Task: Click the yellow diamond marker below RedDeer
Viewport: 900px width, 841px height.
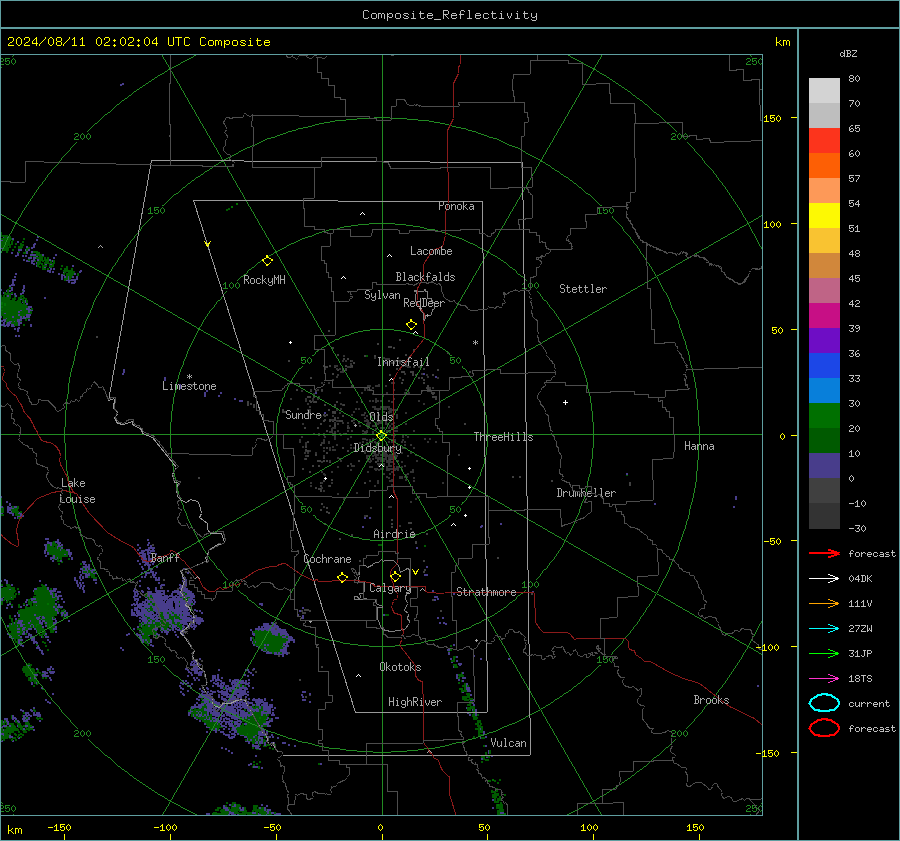Action: (411, 325)
